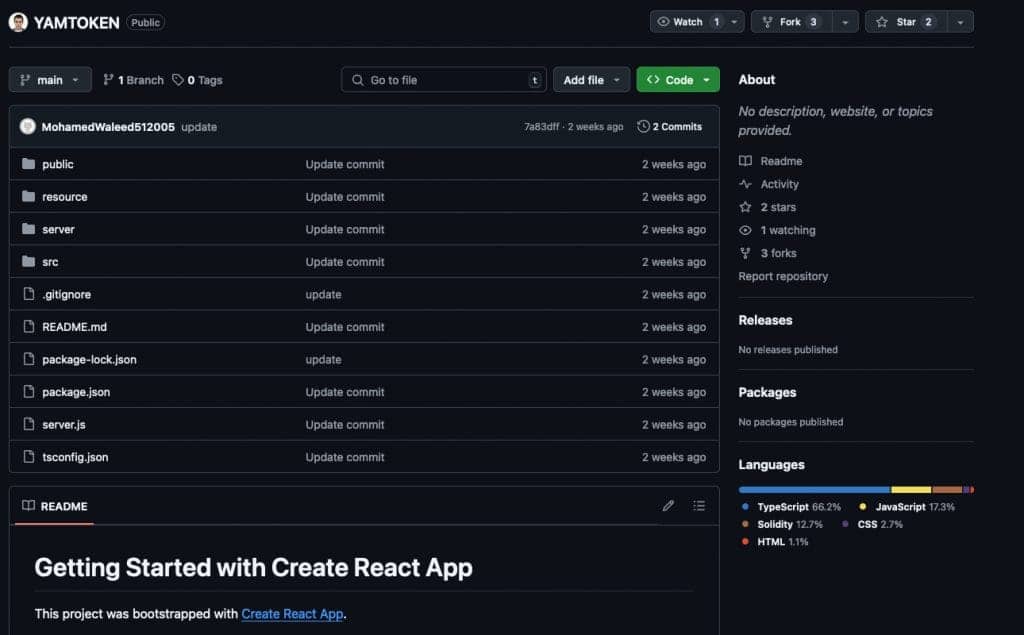The height and width of the screenshot is (635, 1024).
Task: Click the Public visibility badge
Action: [145, 22]
